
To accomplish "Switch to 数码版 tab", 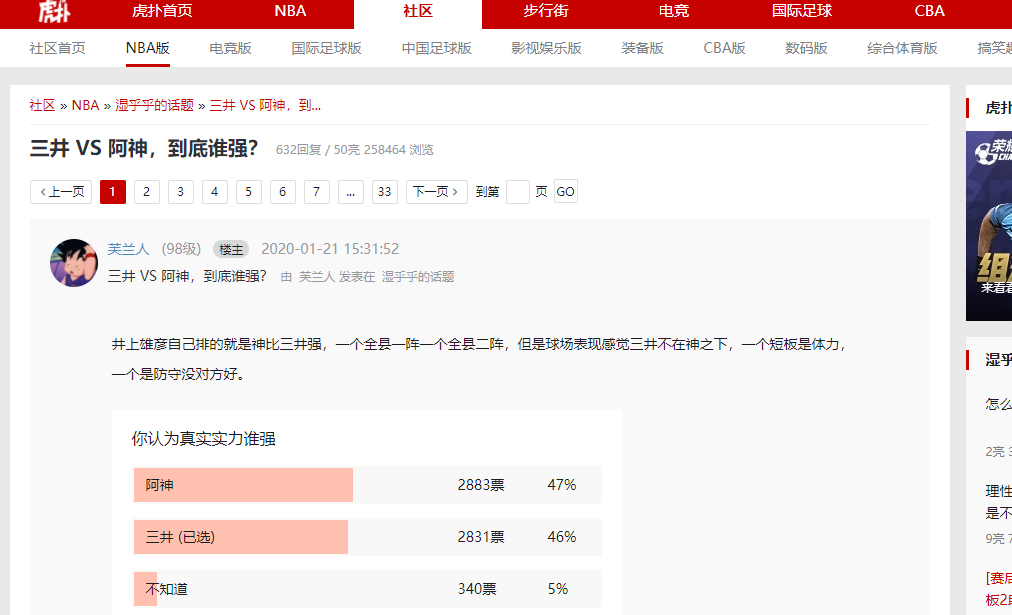I will pyautogui.click(x=806, y=48).
